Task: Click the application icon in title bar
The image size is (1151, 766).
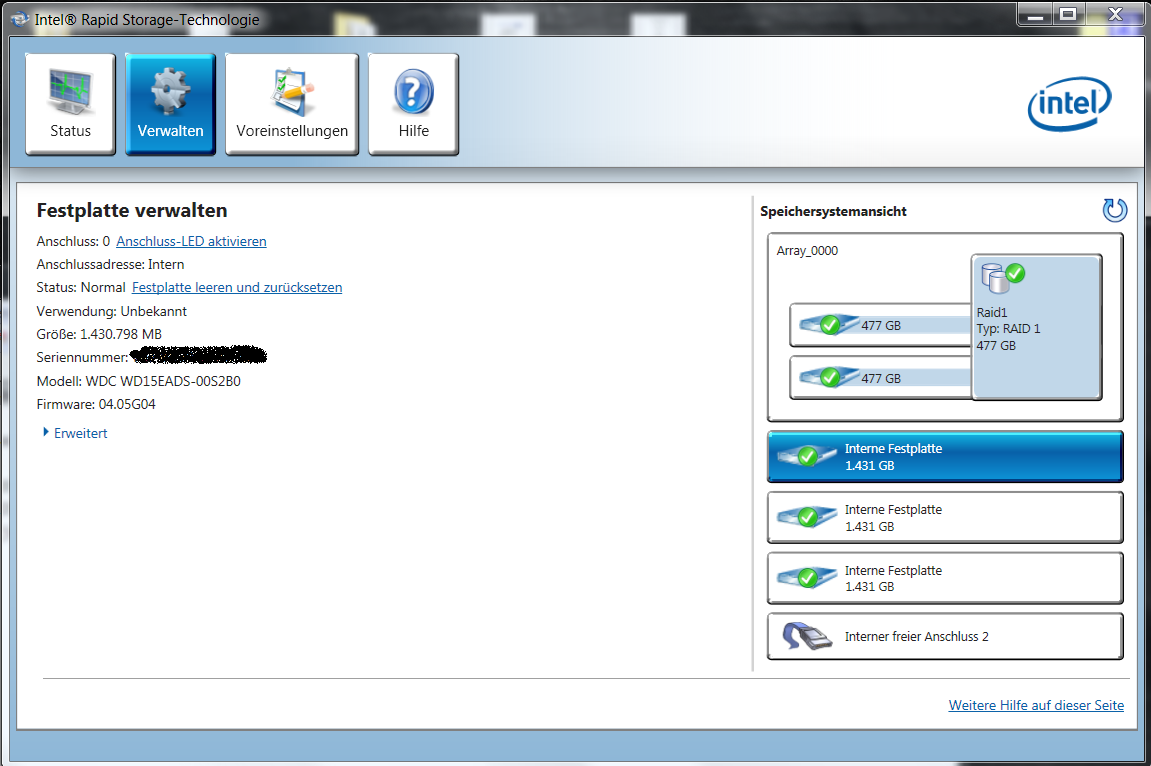Action: pyautogui.click(x=19, y=19)
